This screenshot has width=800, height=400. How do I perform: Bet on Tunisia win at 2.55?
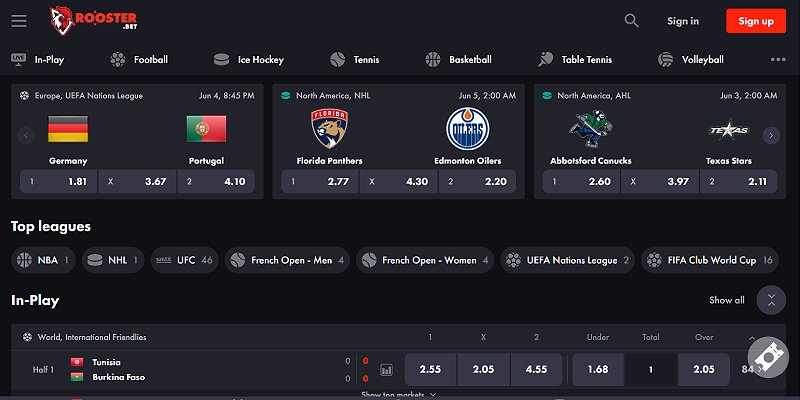tap(430, 370)
